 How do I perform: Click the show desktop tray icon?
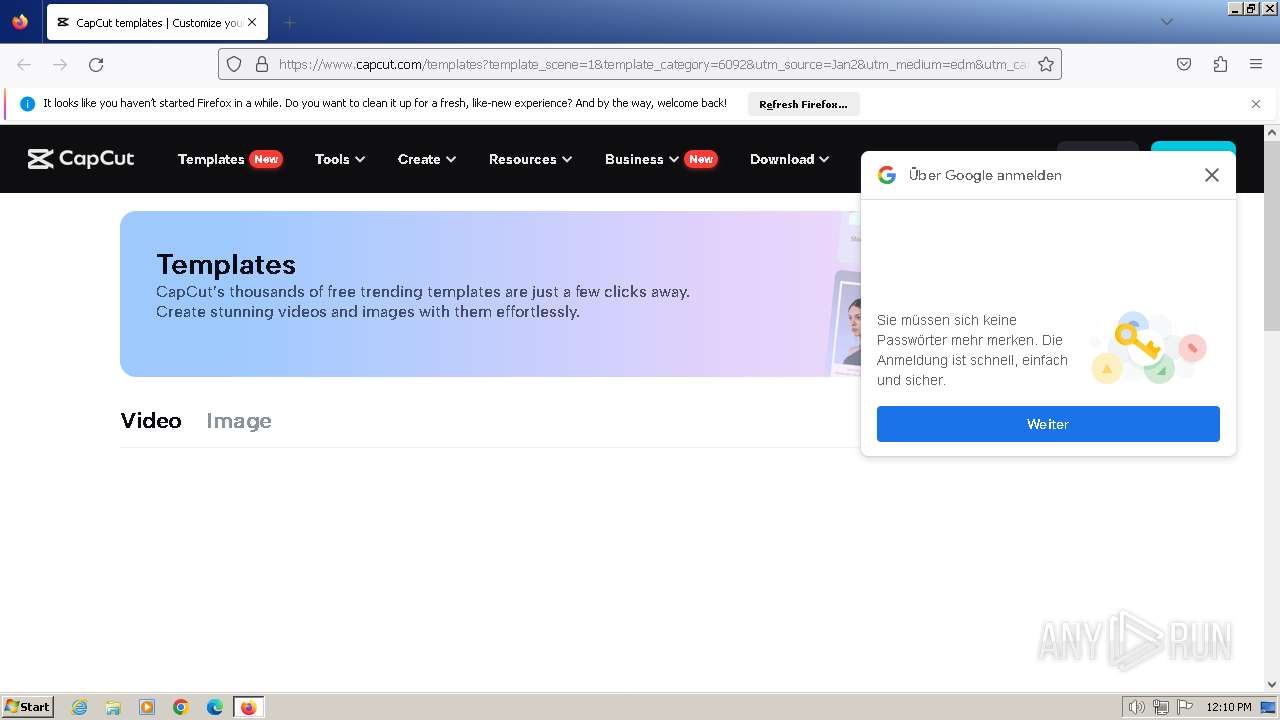(1268, 707)
